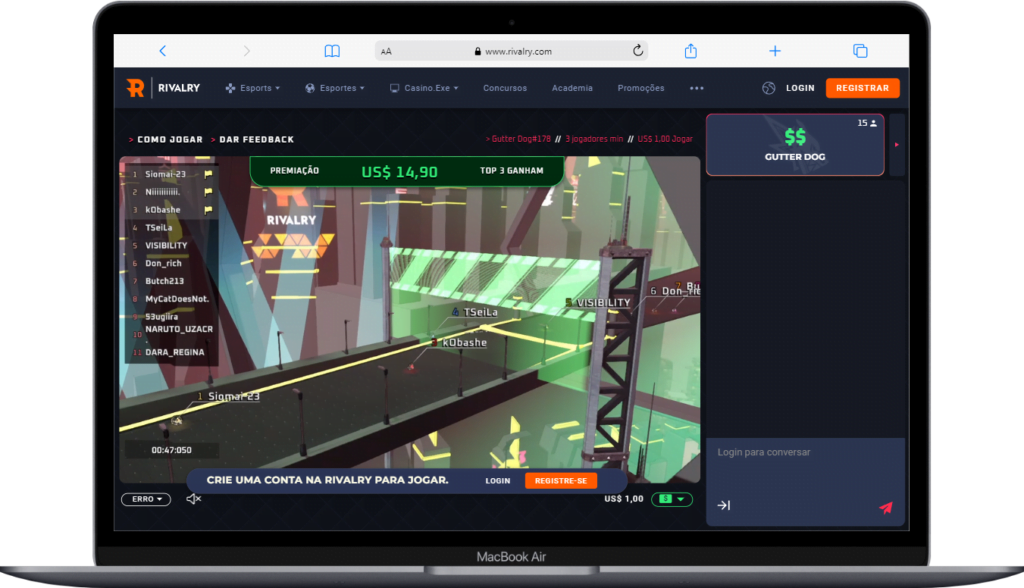
Task: Open the Concursos menu item
Action: coord(505,88)
